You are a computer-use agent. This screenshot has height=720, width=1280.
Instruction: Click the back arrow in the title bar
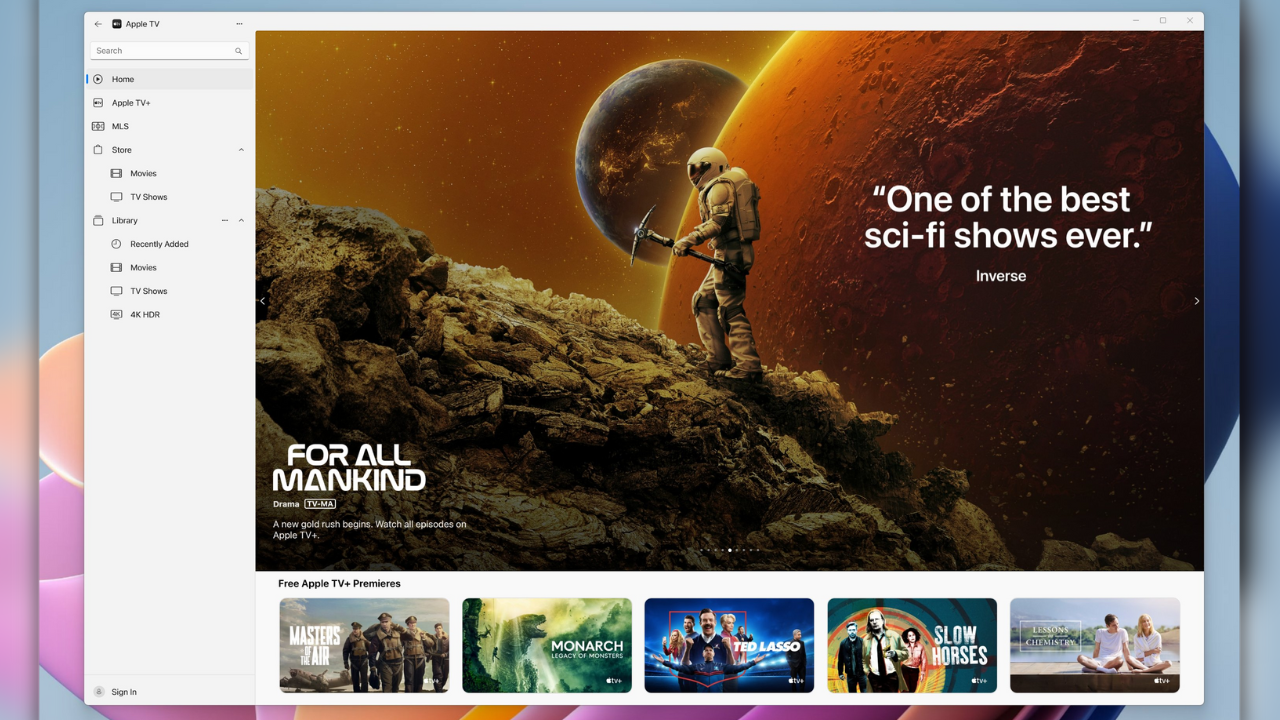(x=98, y=24)
